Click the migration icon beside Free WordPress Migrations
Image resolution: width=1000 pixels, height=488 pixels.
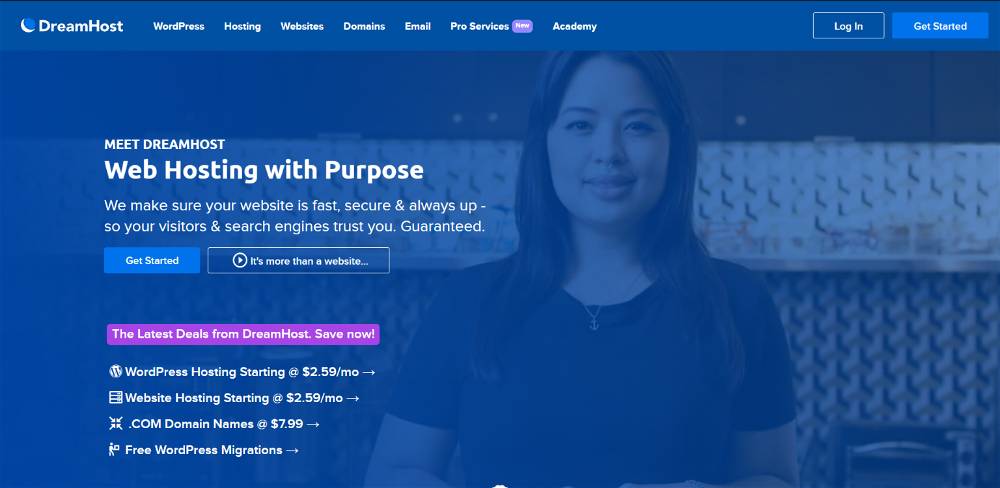click(x=114, y=450)
